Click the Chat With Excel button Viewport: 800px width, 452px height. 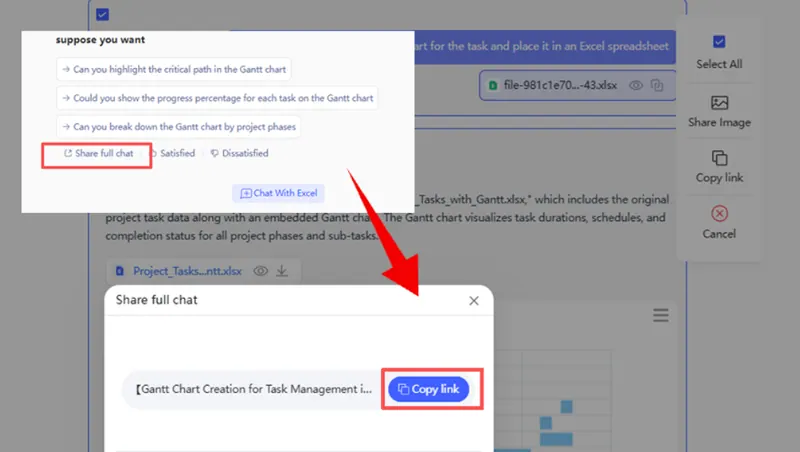278,193
